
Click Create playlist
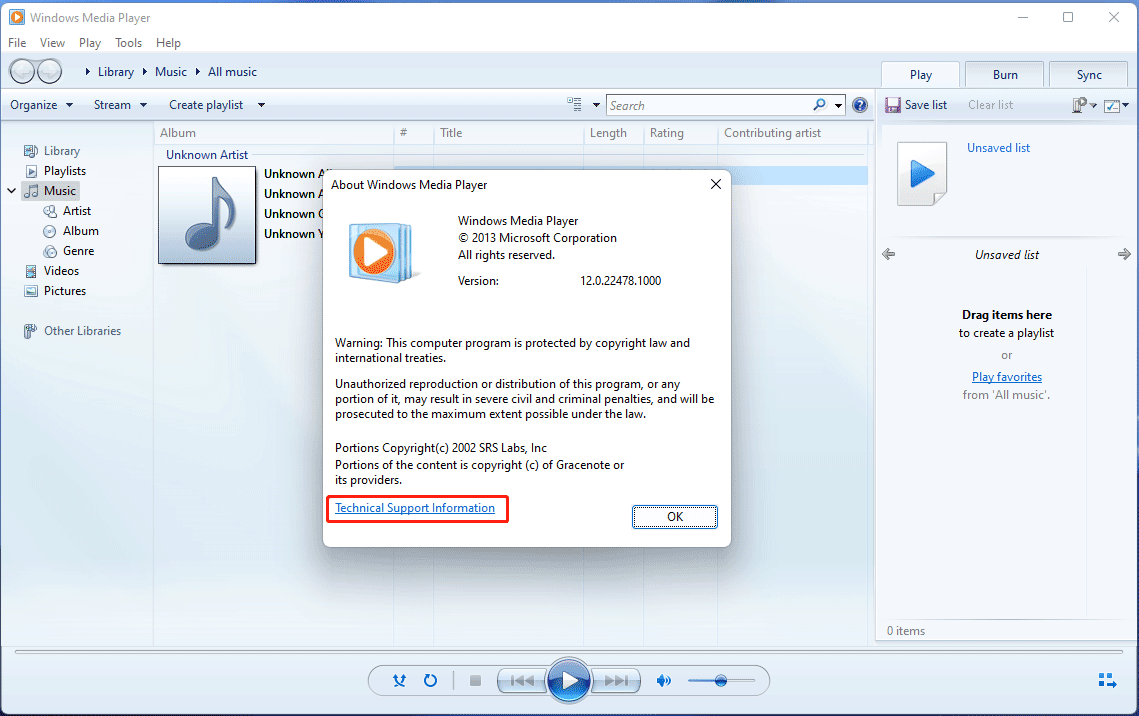click(206, 105)
